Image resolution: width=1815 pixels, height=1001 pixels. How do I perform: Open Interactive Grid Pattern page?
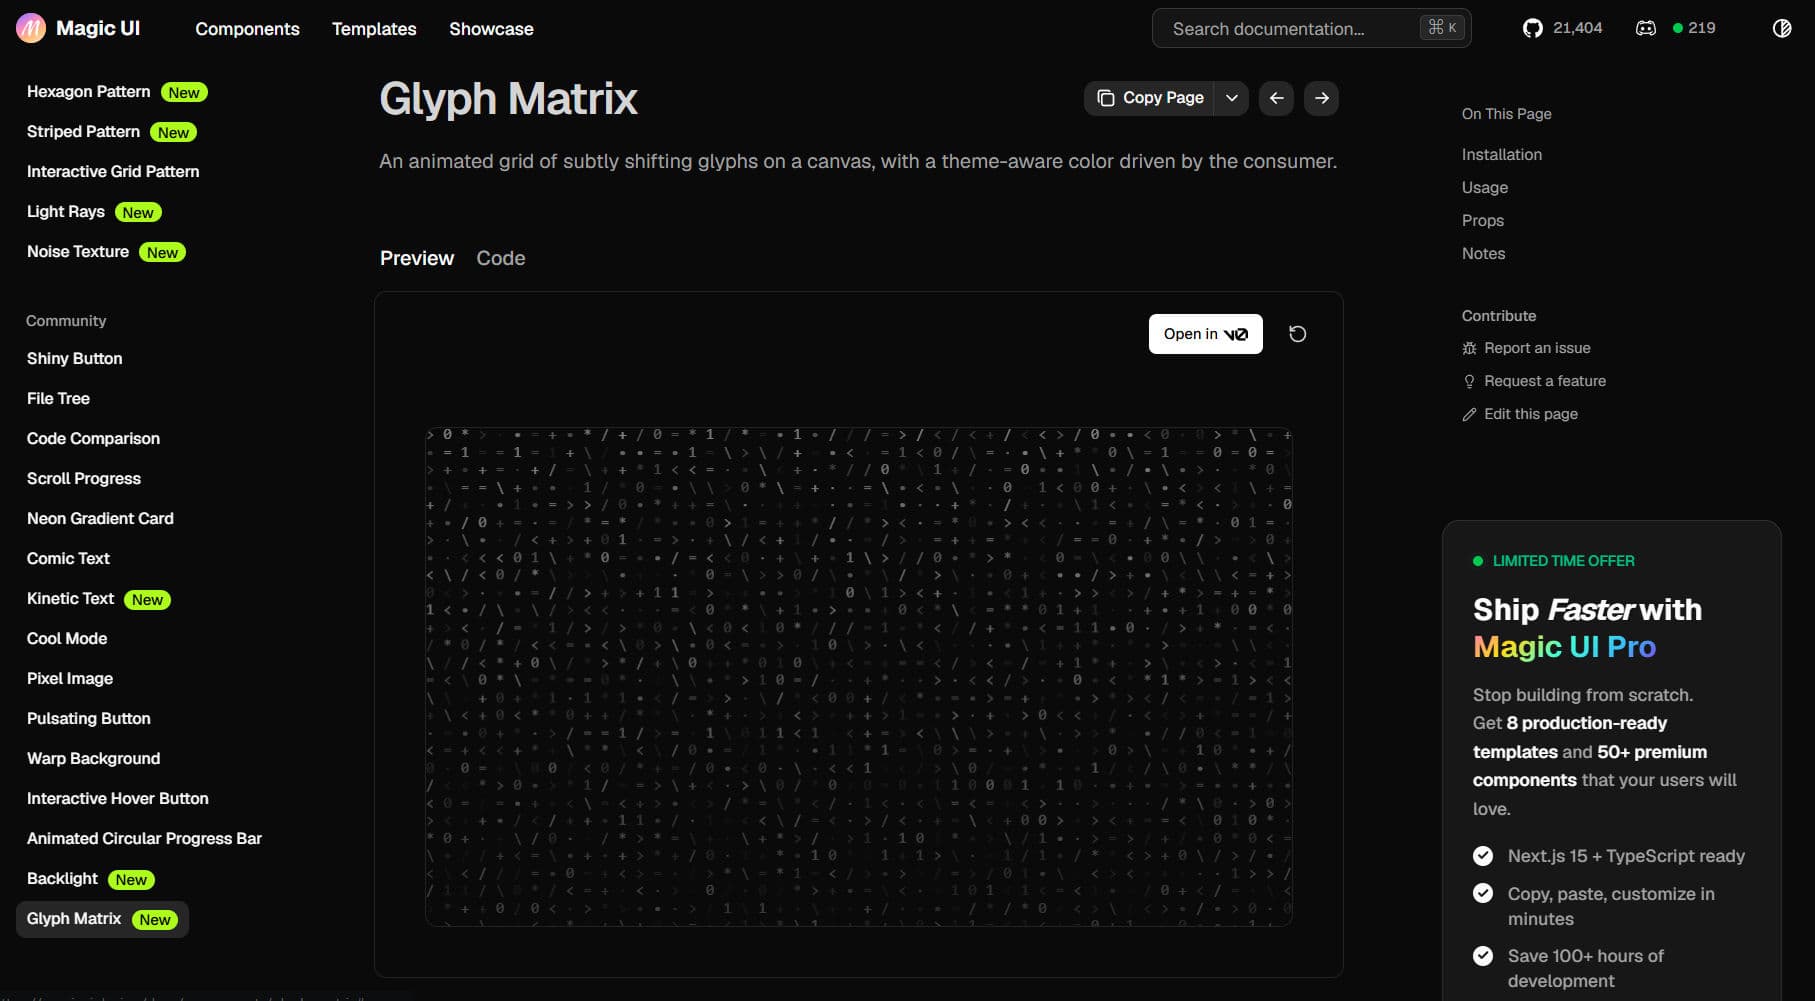113,171
